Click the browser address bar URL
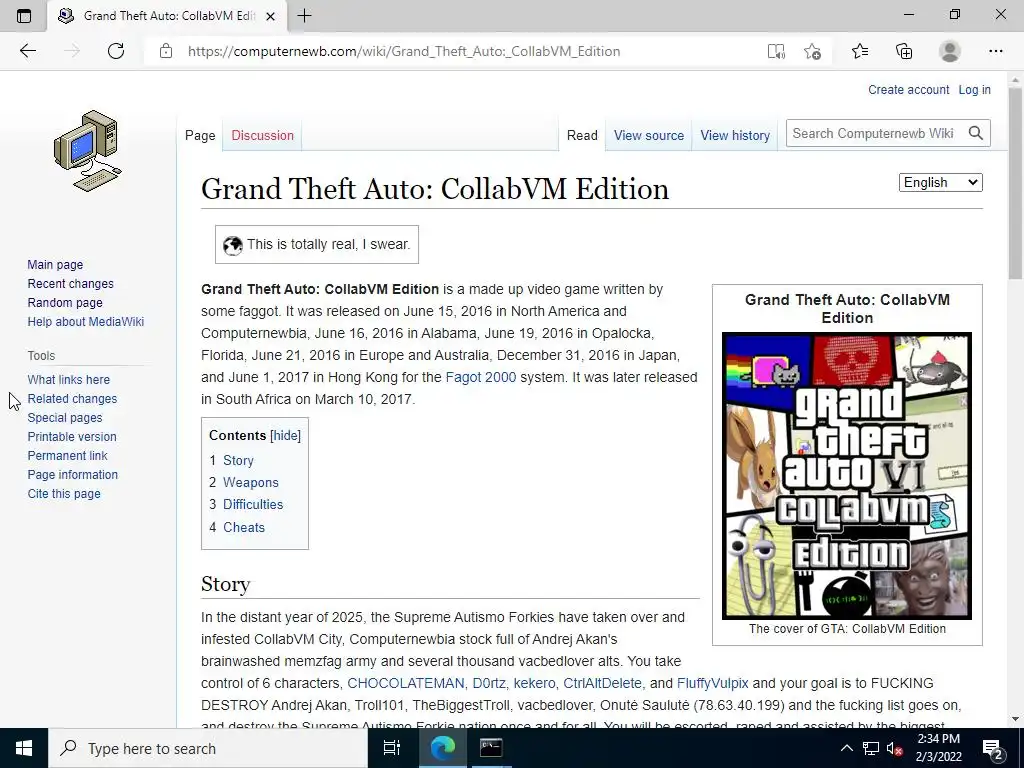Viewport: 1024px width, 768px height. point(404,51)
